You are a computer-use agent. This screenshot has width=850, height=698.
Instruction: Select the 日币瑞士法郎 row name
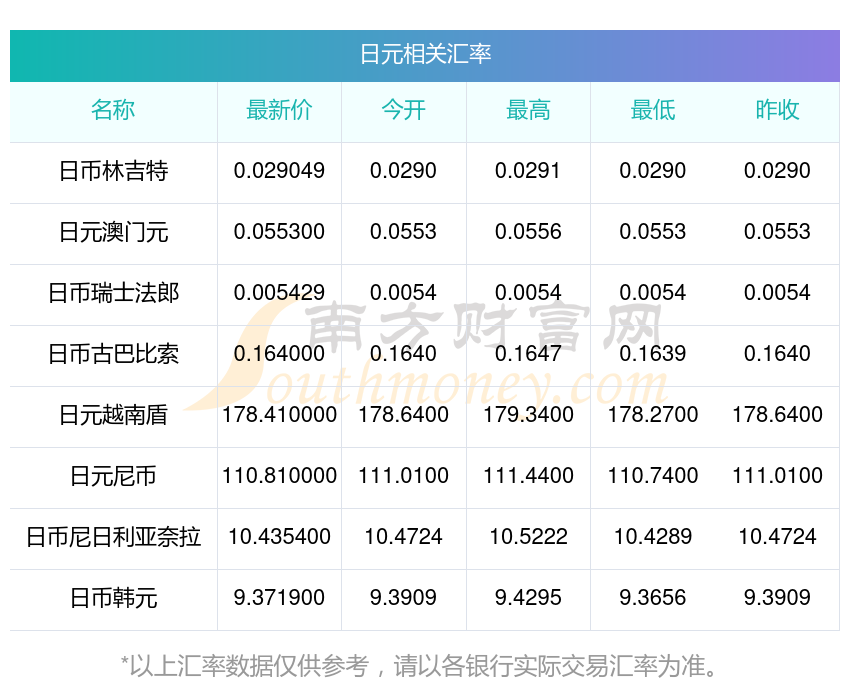pyautogui.click(x=113, y=293)
